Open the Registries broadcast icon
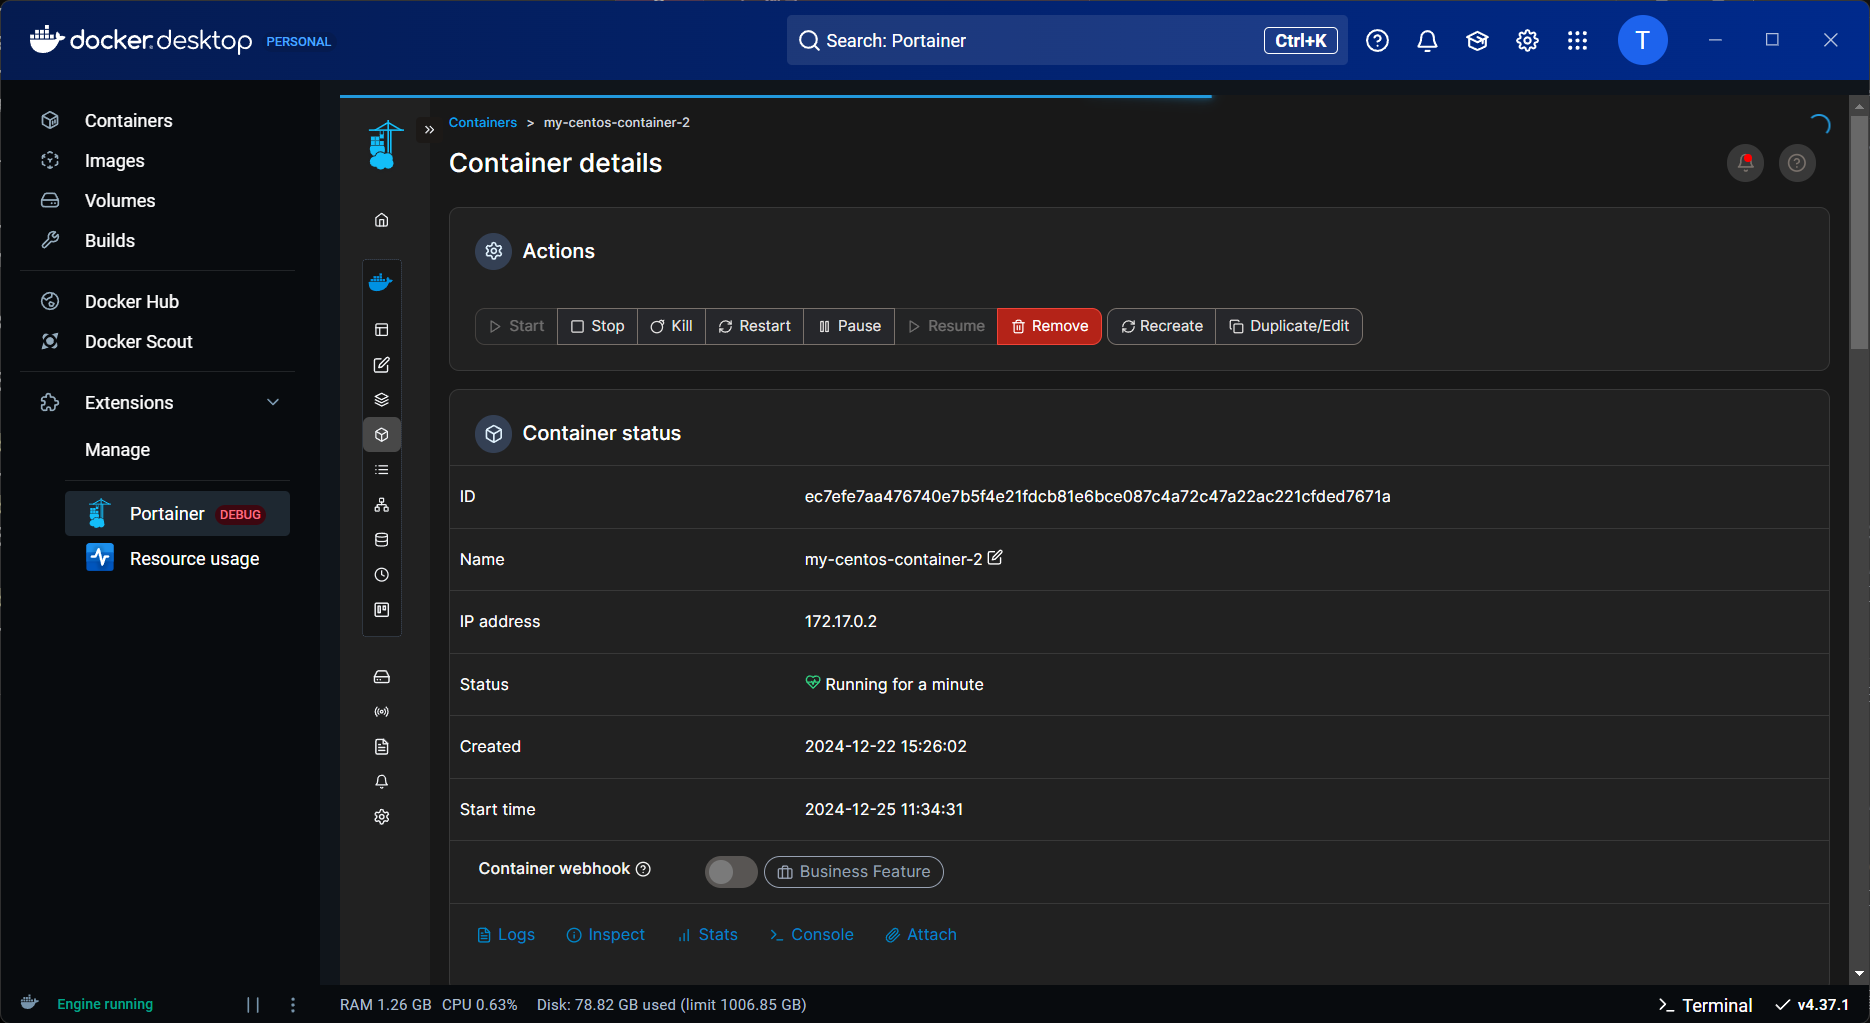1870x1023 pixels. pos(381,712)
